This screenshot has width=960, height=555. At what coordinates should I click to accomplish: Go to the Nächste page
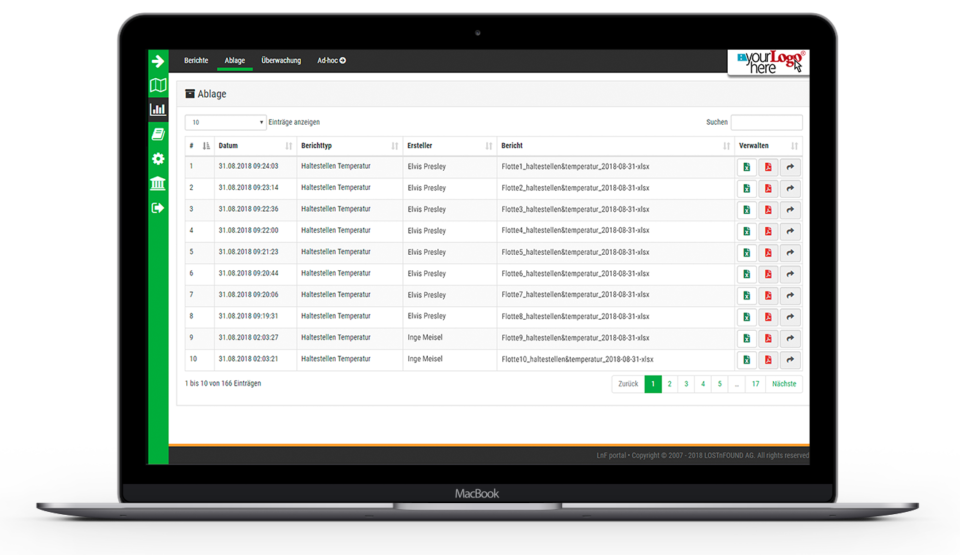(784, 384)
